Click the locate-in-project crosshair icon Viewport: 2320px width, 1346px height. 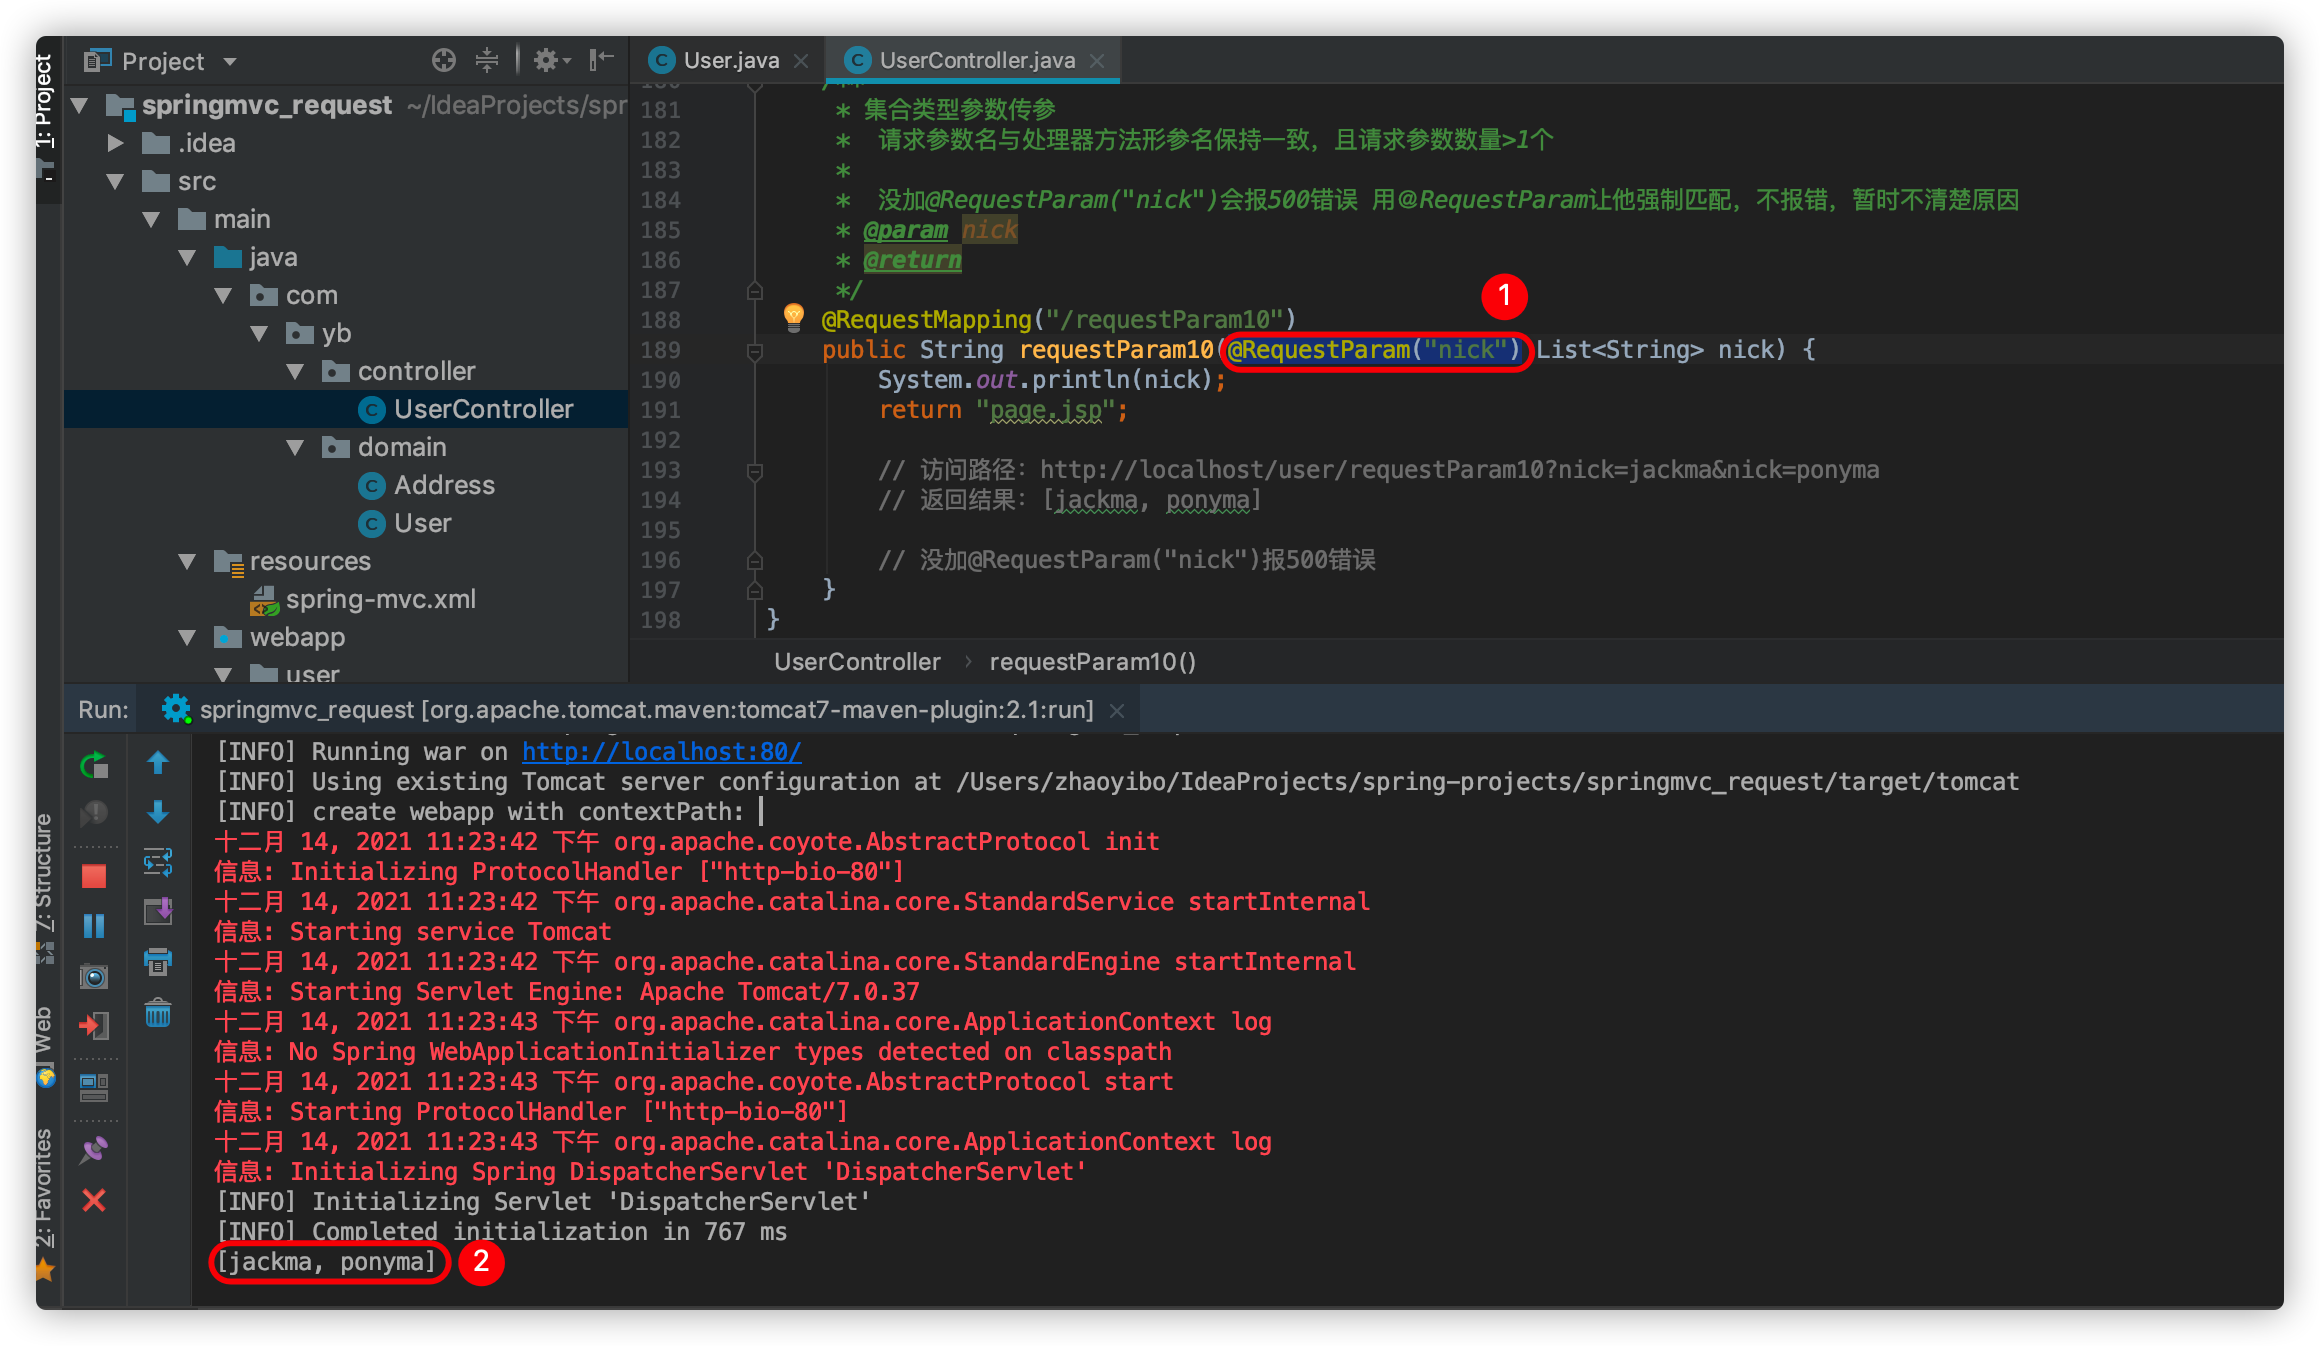[x=444, y=61]
